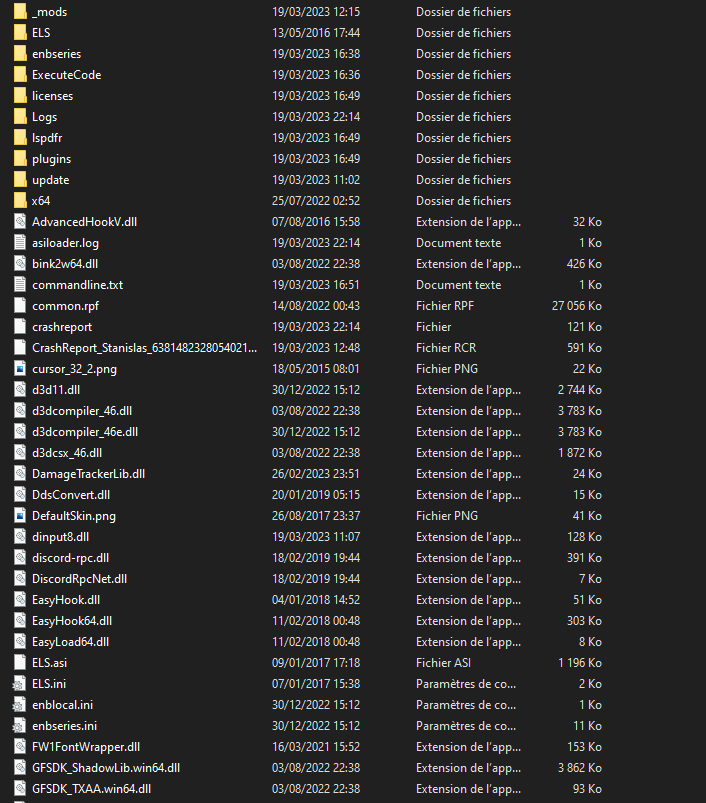Viewport: 706px width, 803px height.
Task: Select the lspdfr folder name
Action: tap(47, 138)
